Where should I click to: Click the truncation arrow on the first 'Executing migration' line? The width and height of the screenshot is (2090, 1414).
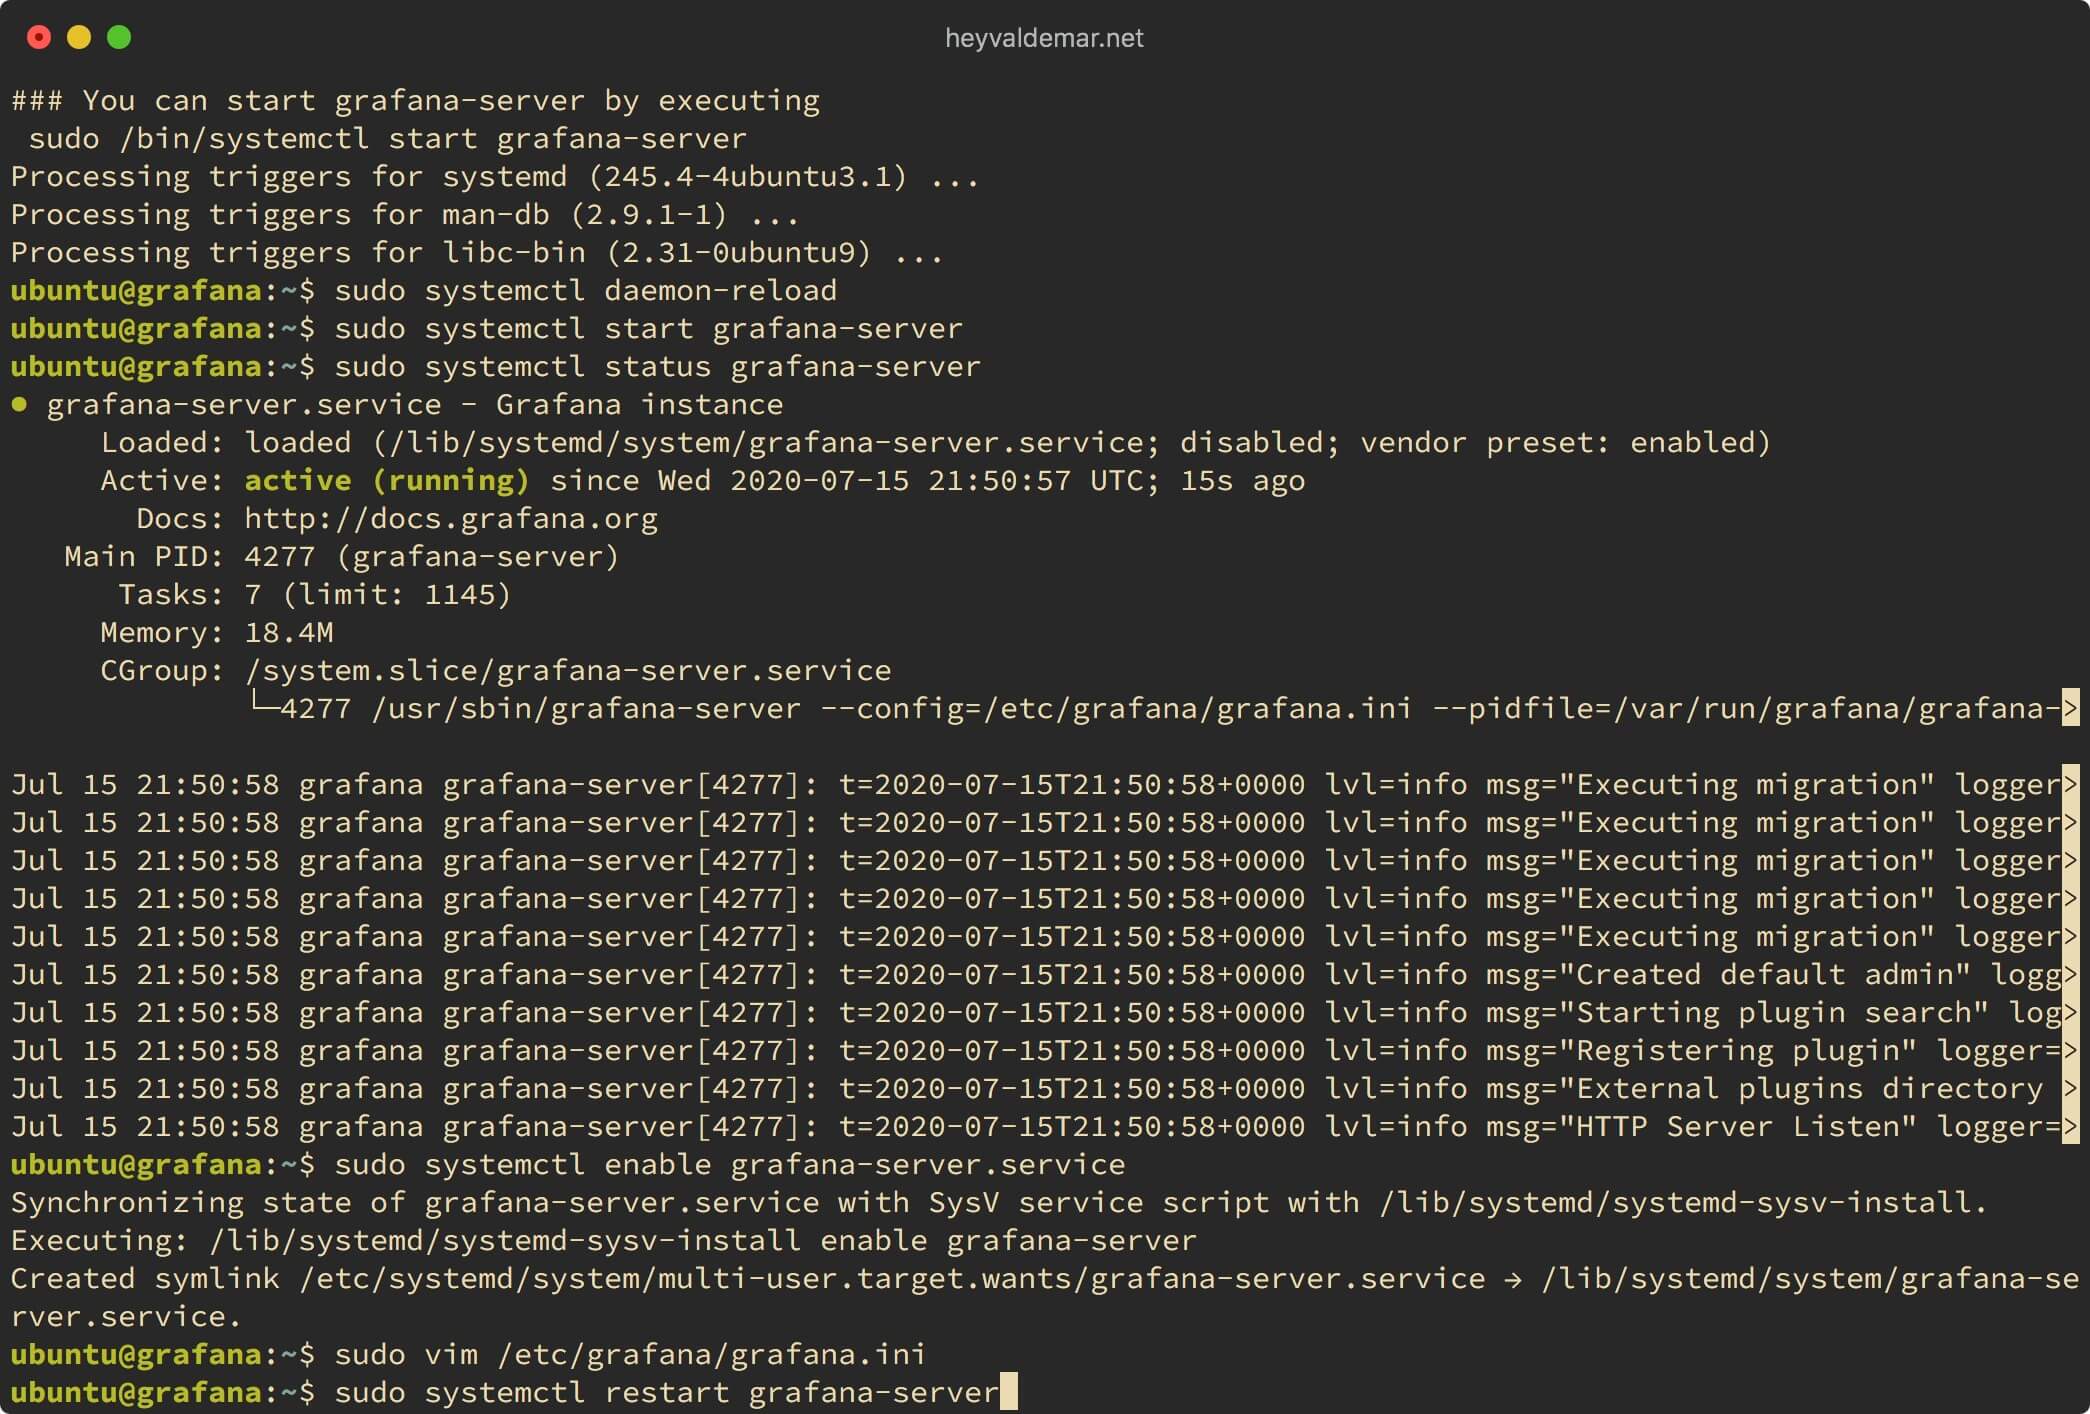coord(2070,785)
